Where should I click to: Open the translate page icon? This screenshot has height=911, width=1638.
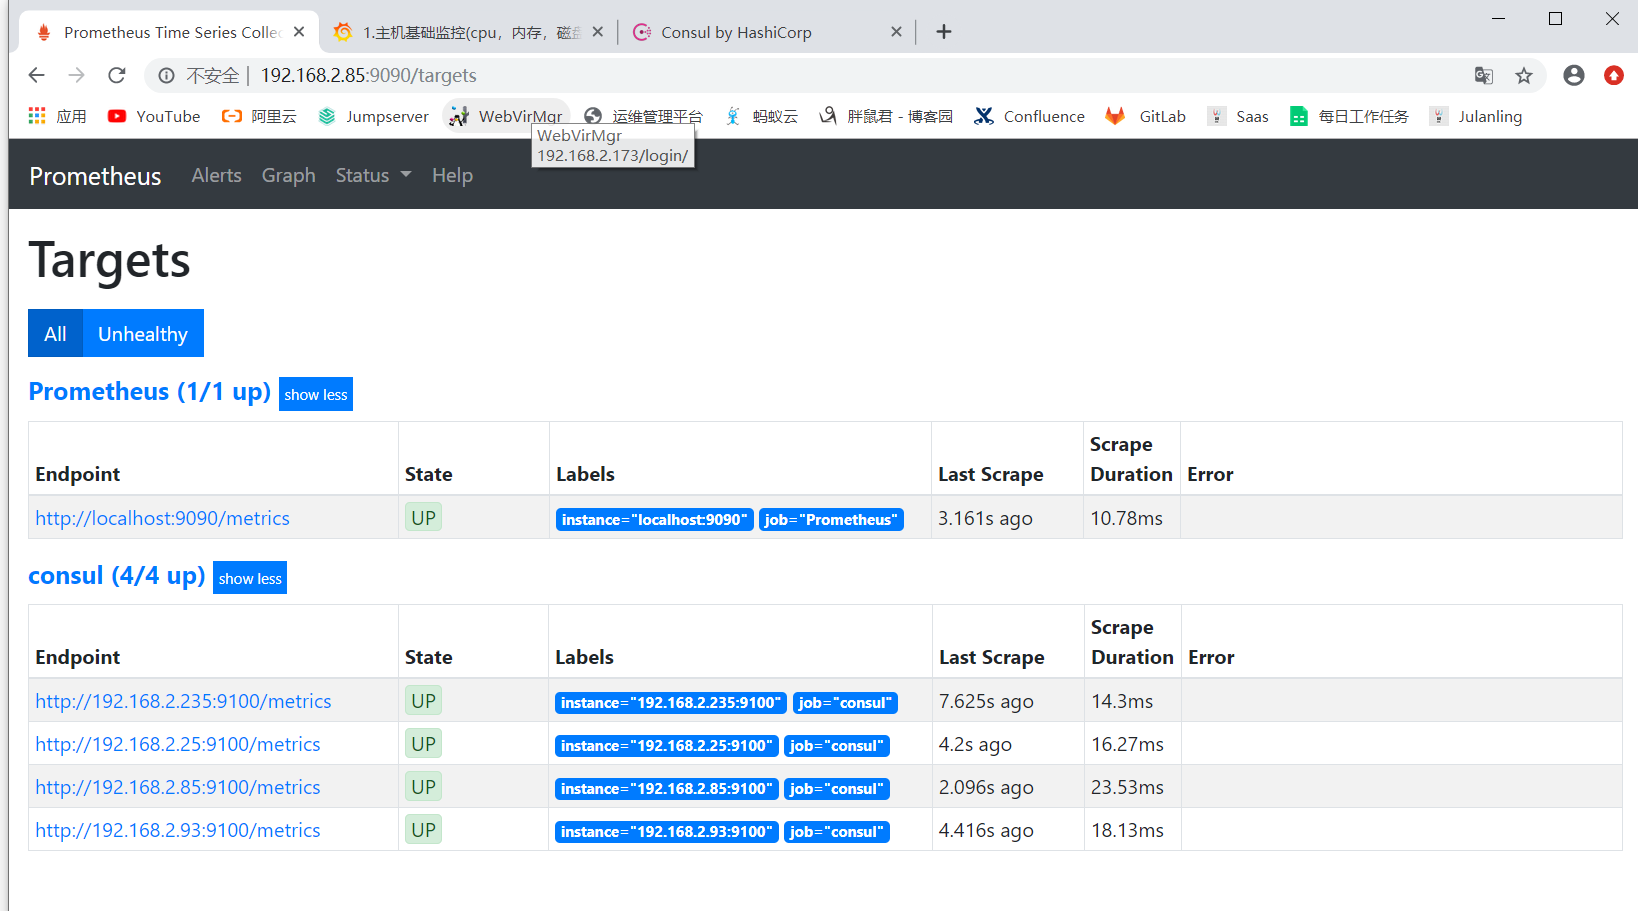(x=1483, y=76)
